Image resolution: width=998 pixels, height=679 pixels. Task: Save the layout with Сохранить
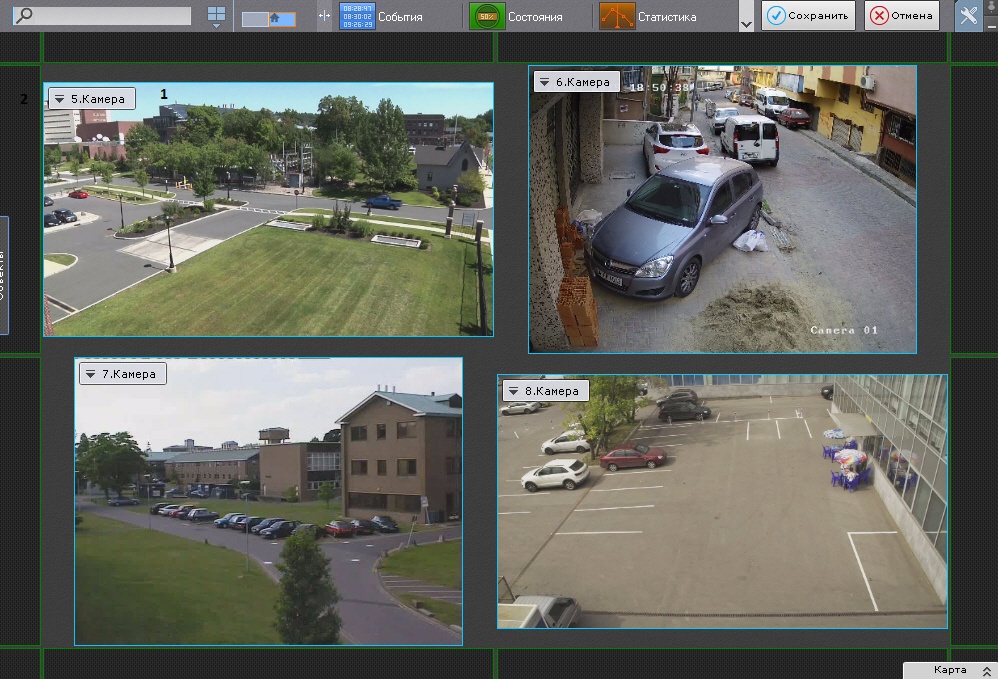point(808,16)
